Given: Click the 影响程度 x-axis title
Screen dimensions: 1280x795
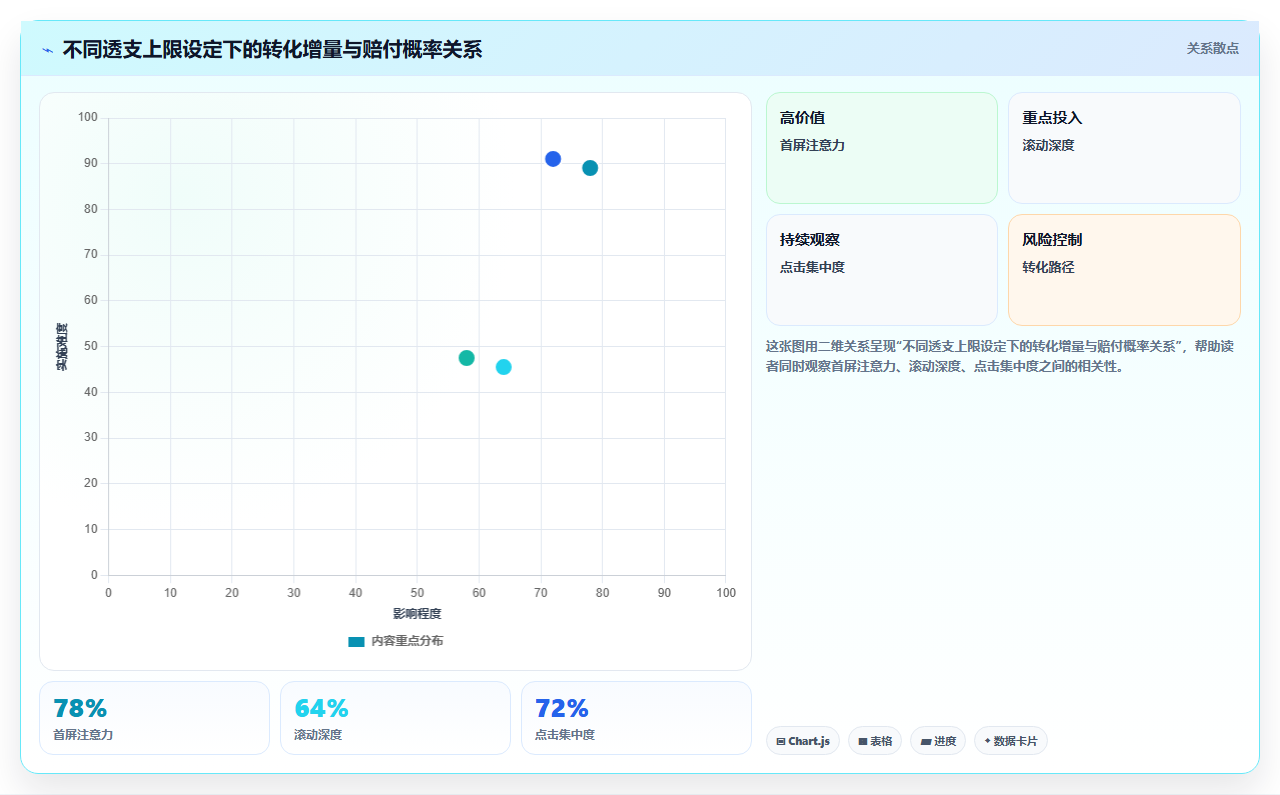Looking at the screenshot, I should (x=417, y=613).
